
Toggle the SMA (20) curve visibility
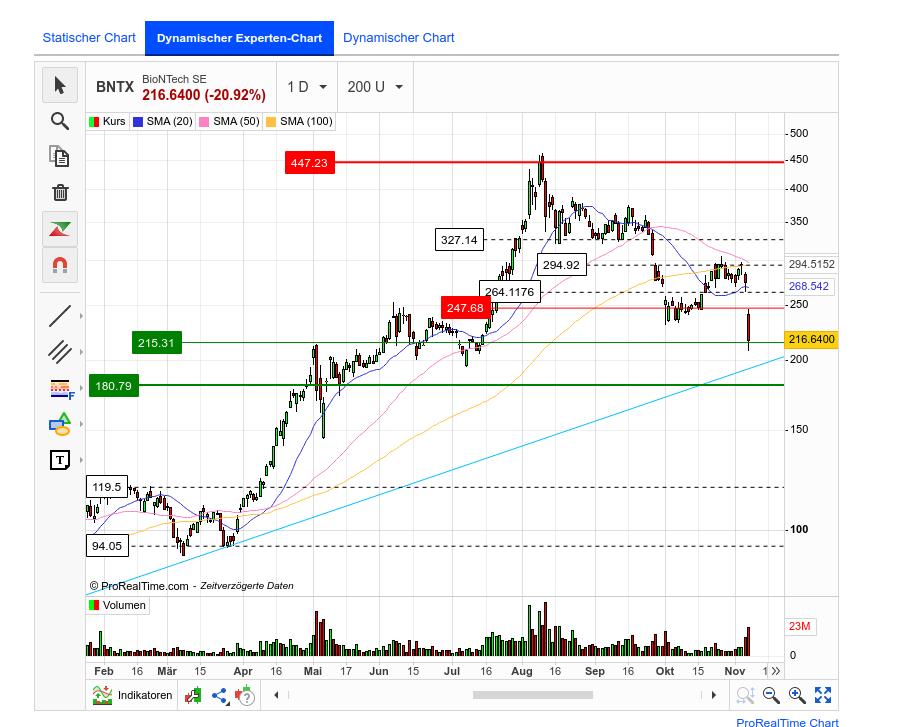(162, 121)
